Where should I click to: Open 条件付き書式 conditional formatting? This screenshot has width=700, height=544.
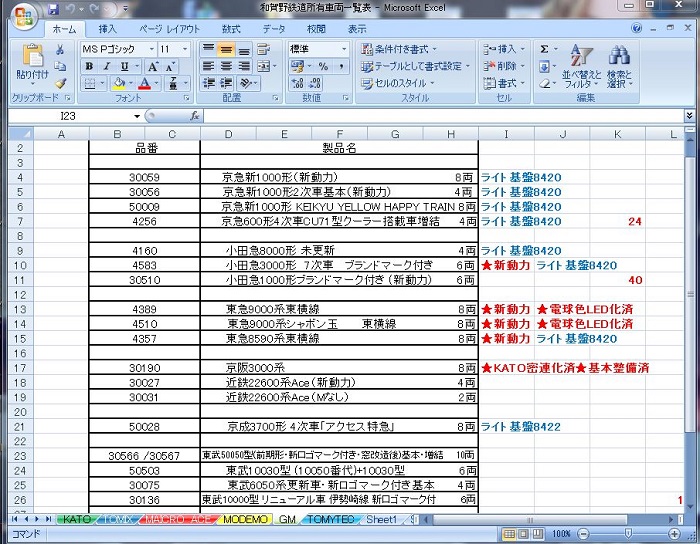click(x=399, y=49)
